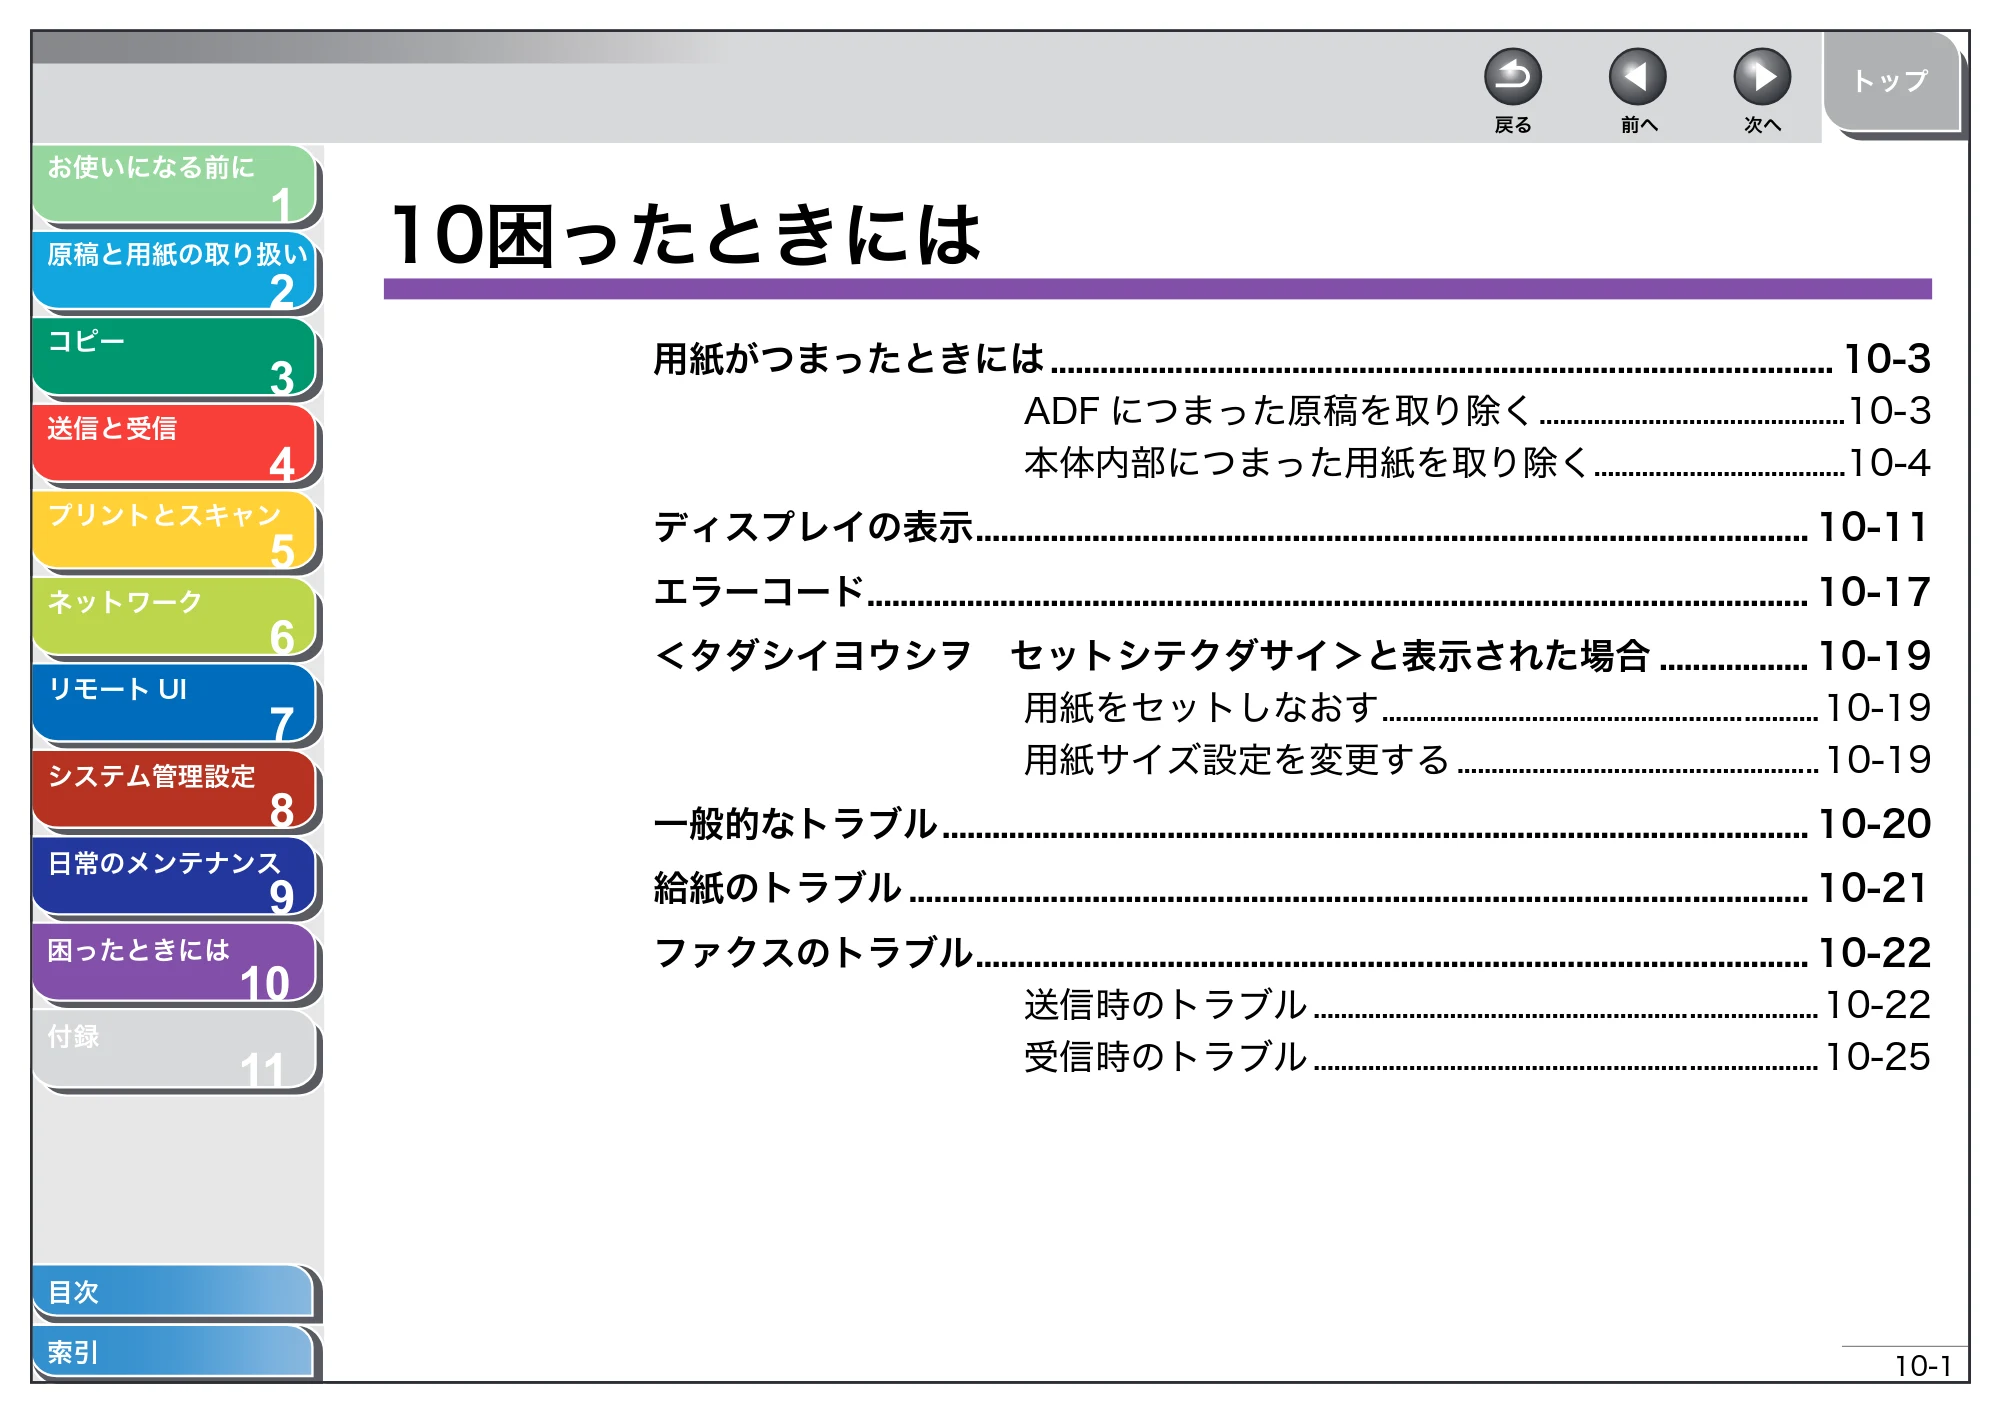
Task: Open chapter 1 お使いになる前に tab
Action: (174, 184)
